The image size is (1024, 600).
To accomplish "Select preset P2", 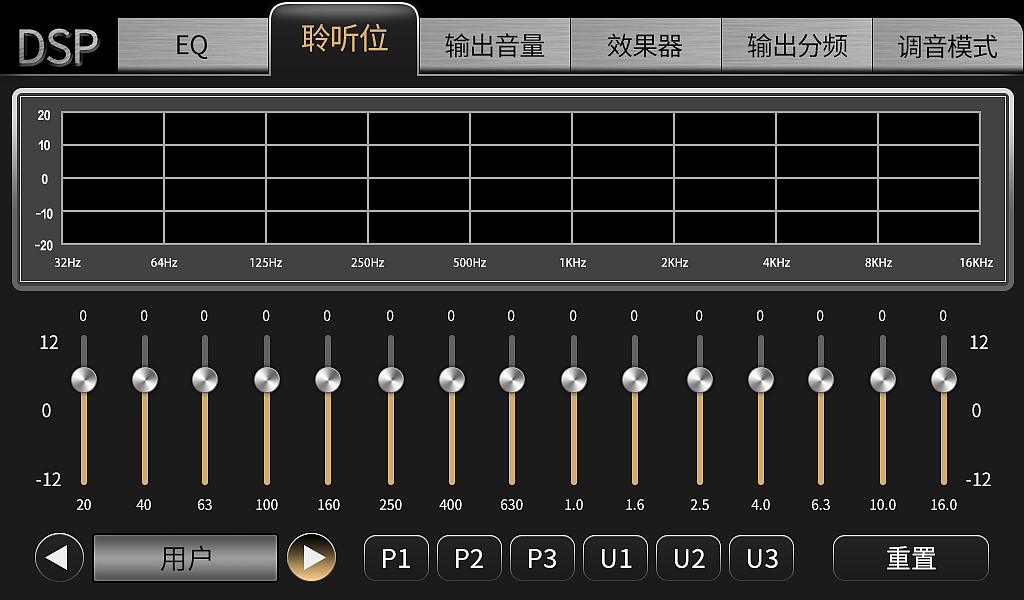I will click(x=469, y=558).
